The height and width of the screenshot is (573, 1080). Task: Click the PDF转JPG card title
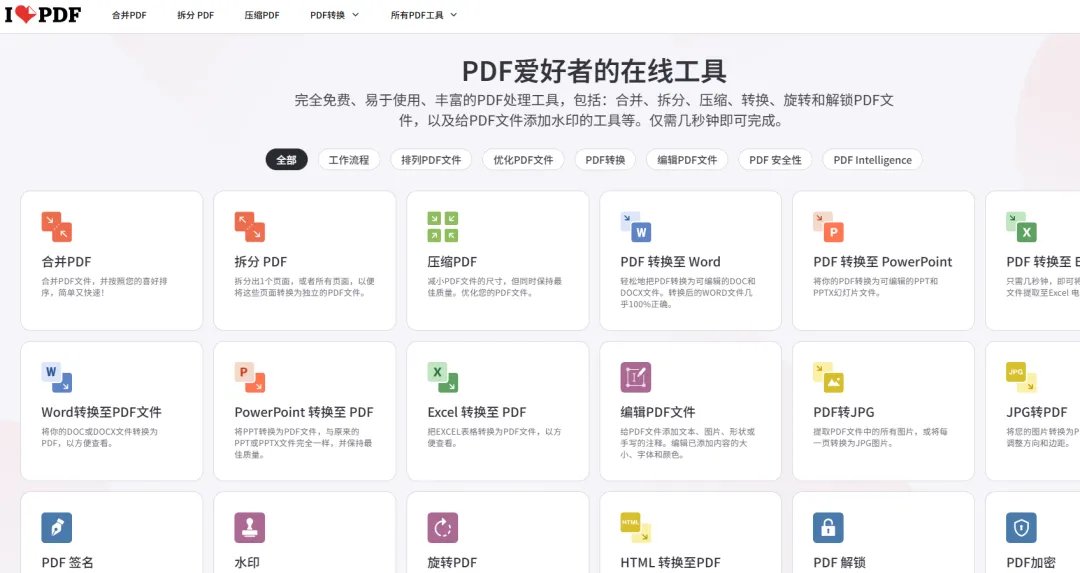tap(844, 412)
